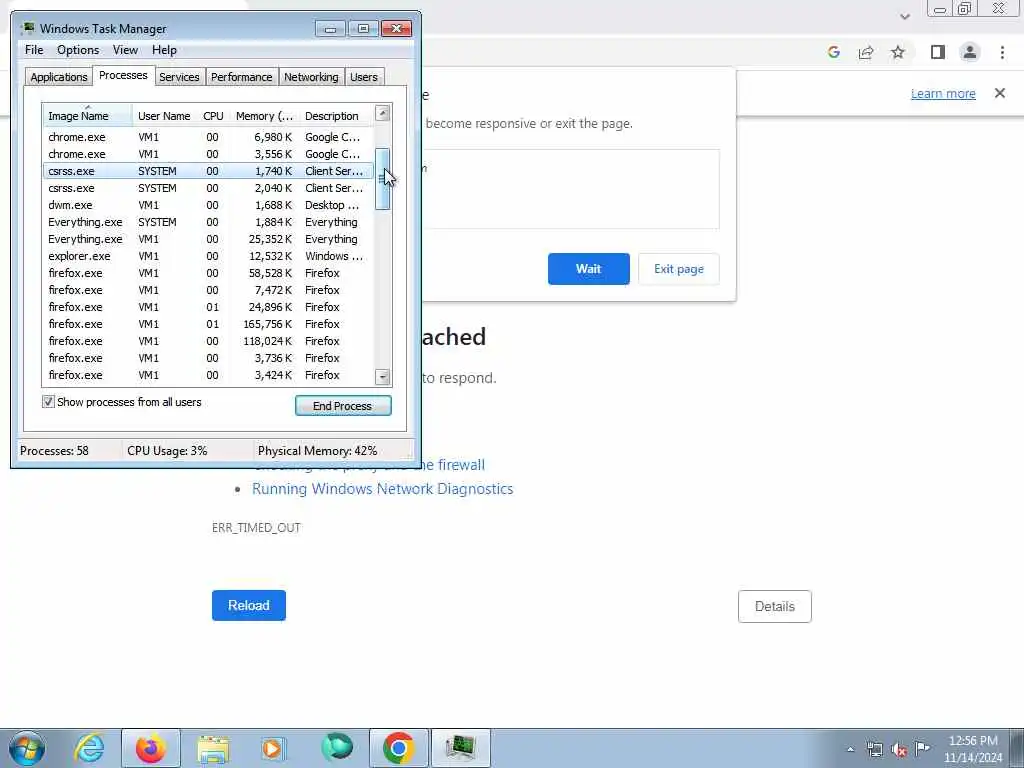The image size is (1024, 768).
Task: Select Everything.exe row using 25,352 K
Action: pos(208,239)
